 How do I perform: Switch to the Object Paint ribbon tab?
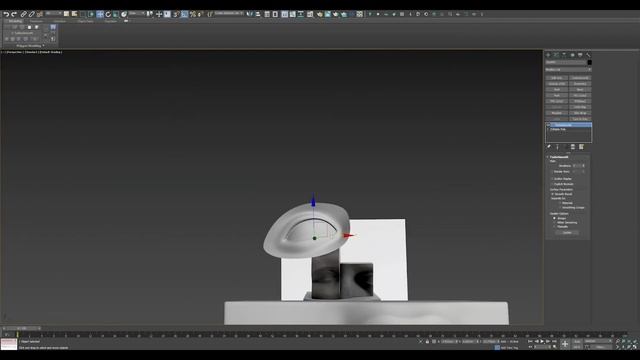(x=85, y=21)
